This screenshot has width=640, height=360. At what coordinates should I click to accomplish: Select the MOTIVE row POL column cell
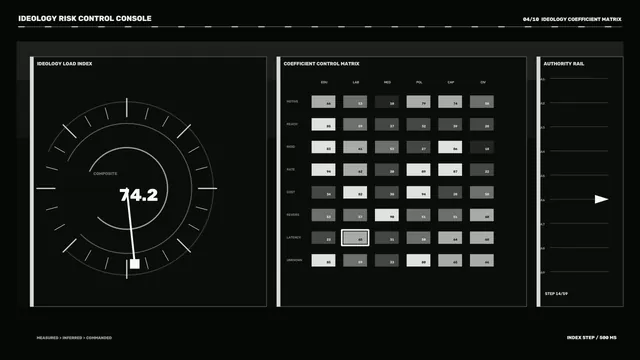coord(418,102)
